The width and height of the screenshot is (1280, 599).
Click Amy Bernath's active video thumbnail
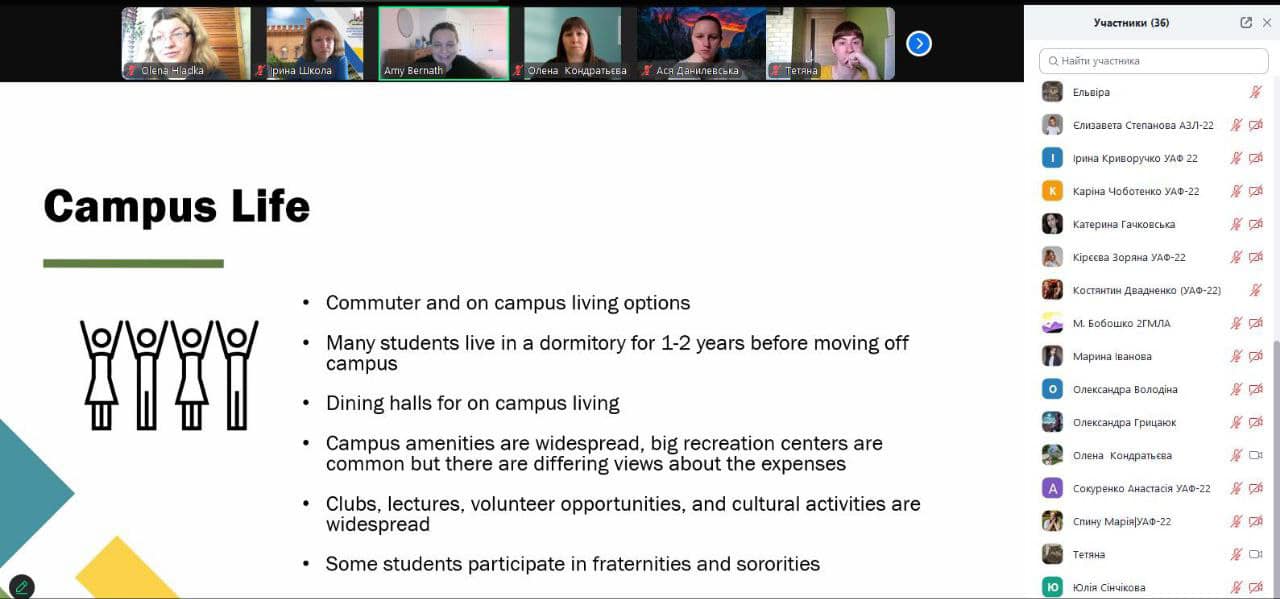(x=443, y=43)
